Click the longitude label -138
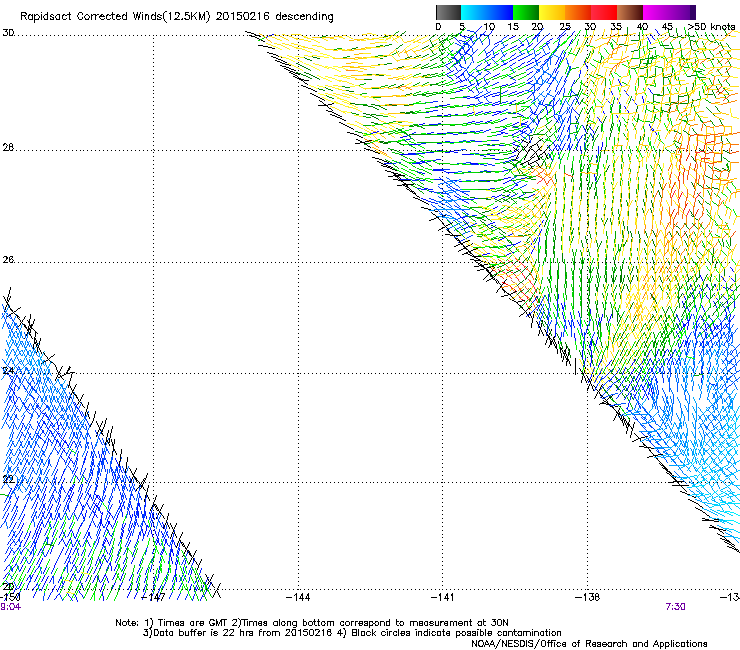 click(x=588, y=598)
